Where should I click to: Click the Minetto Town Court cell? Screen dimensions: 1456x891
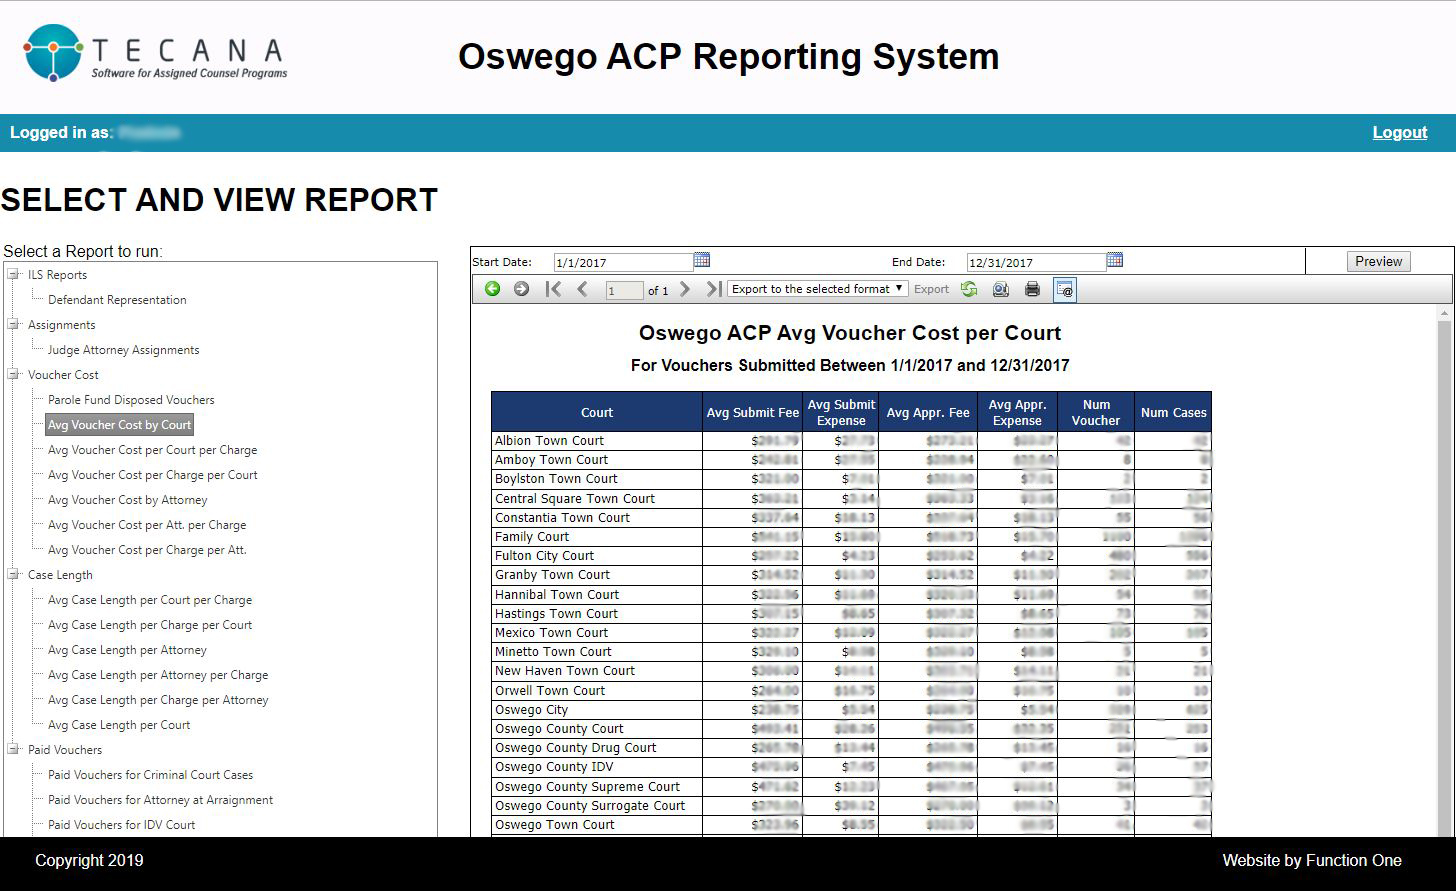point(597,651)
